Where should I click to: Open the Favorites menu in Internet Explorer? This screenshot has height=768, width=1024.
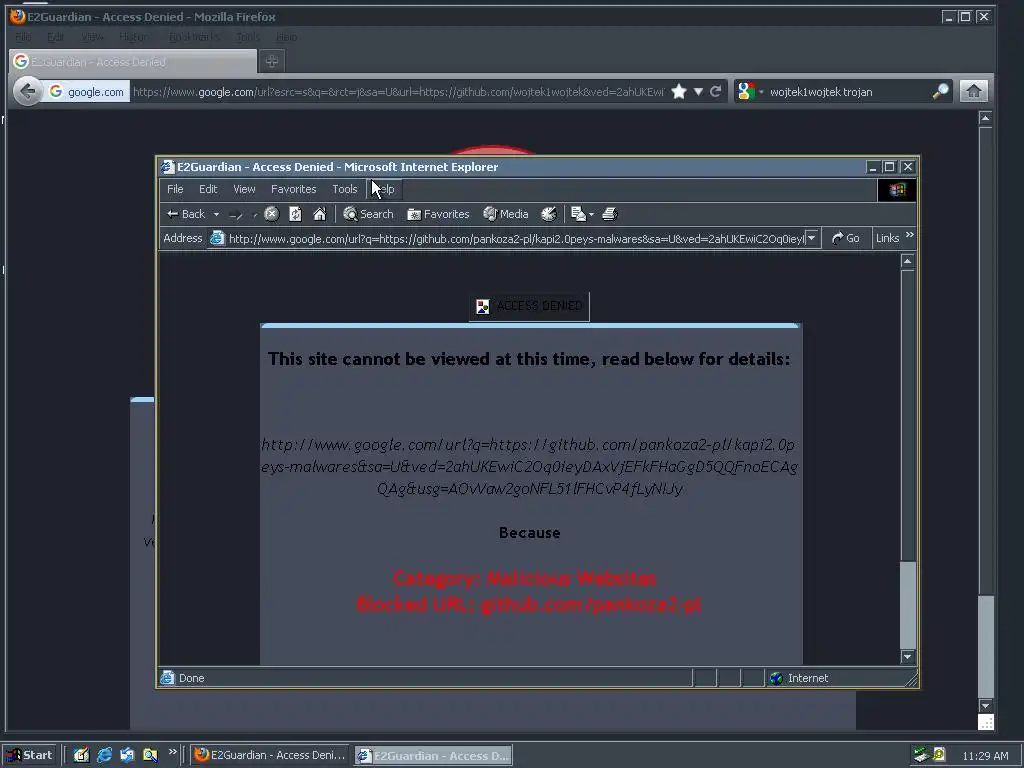tap(293, 189)
